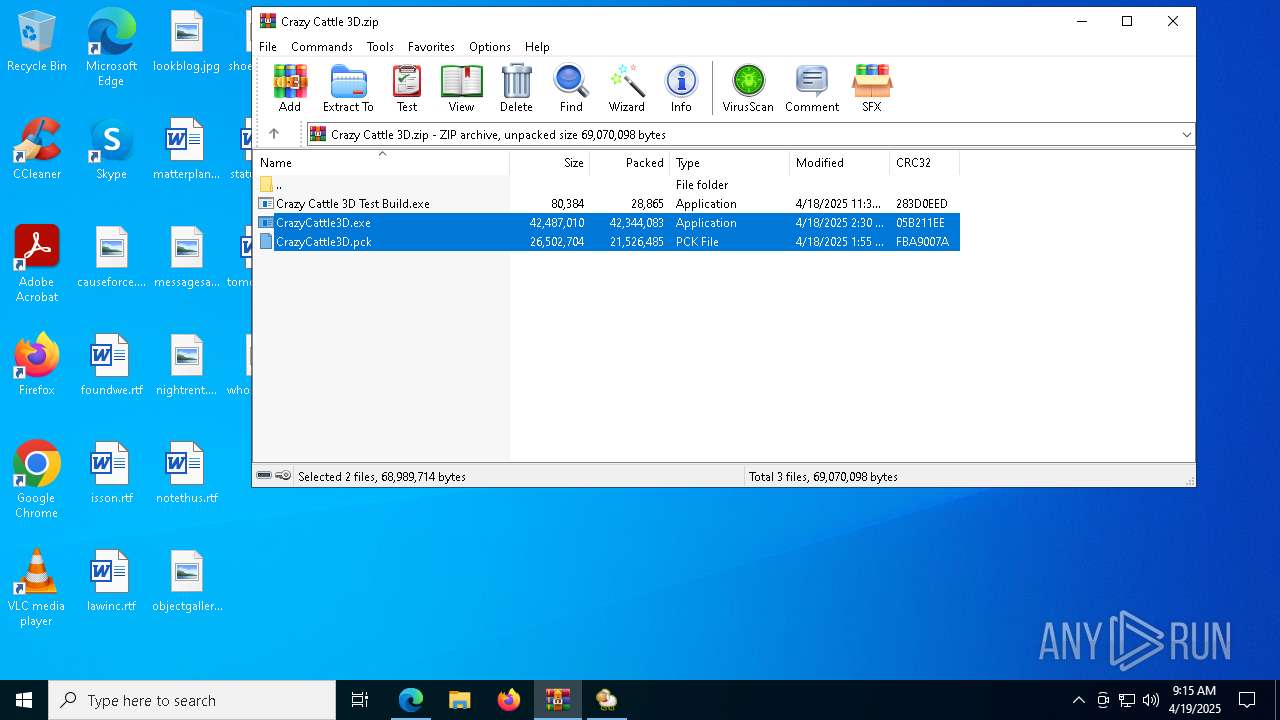Expand the archive path dropdown

tap(1186, 135)
